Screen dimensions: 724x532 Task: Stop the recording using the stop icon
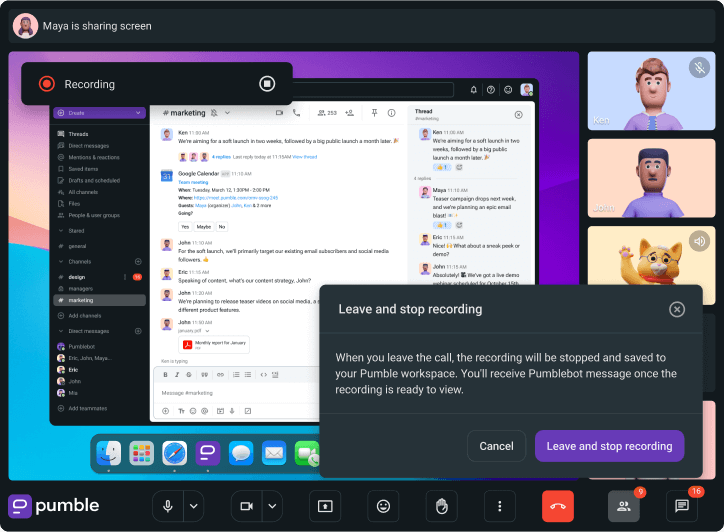point(267,84)
